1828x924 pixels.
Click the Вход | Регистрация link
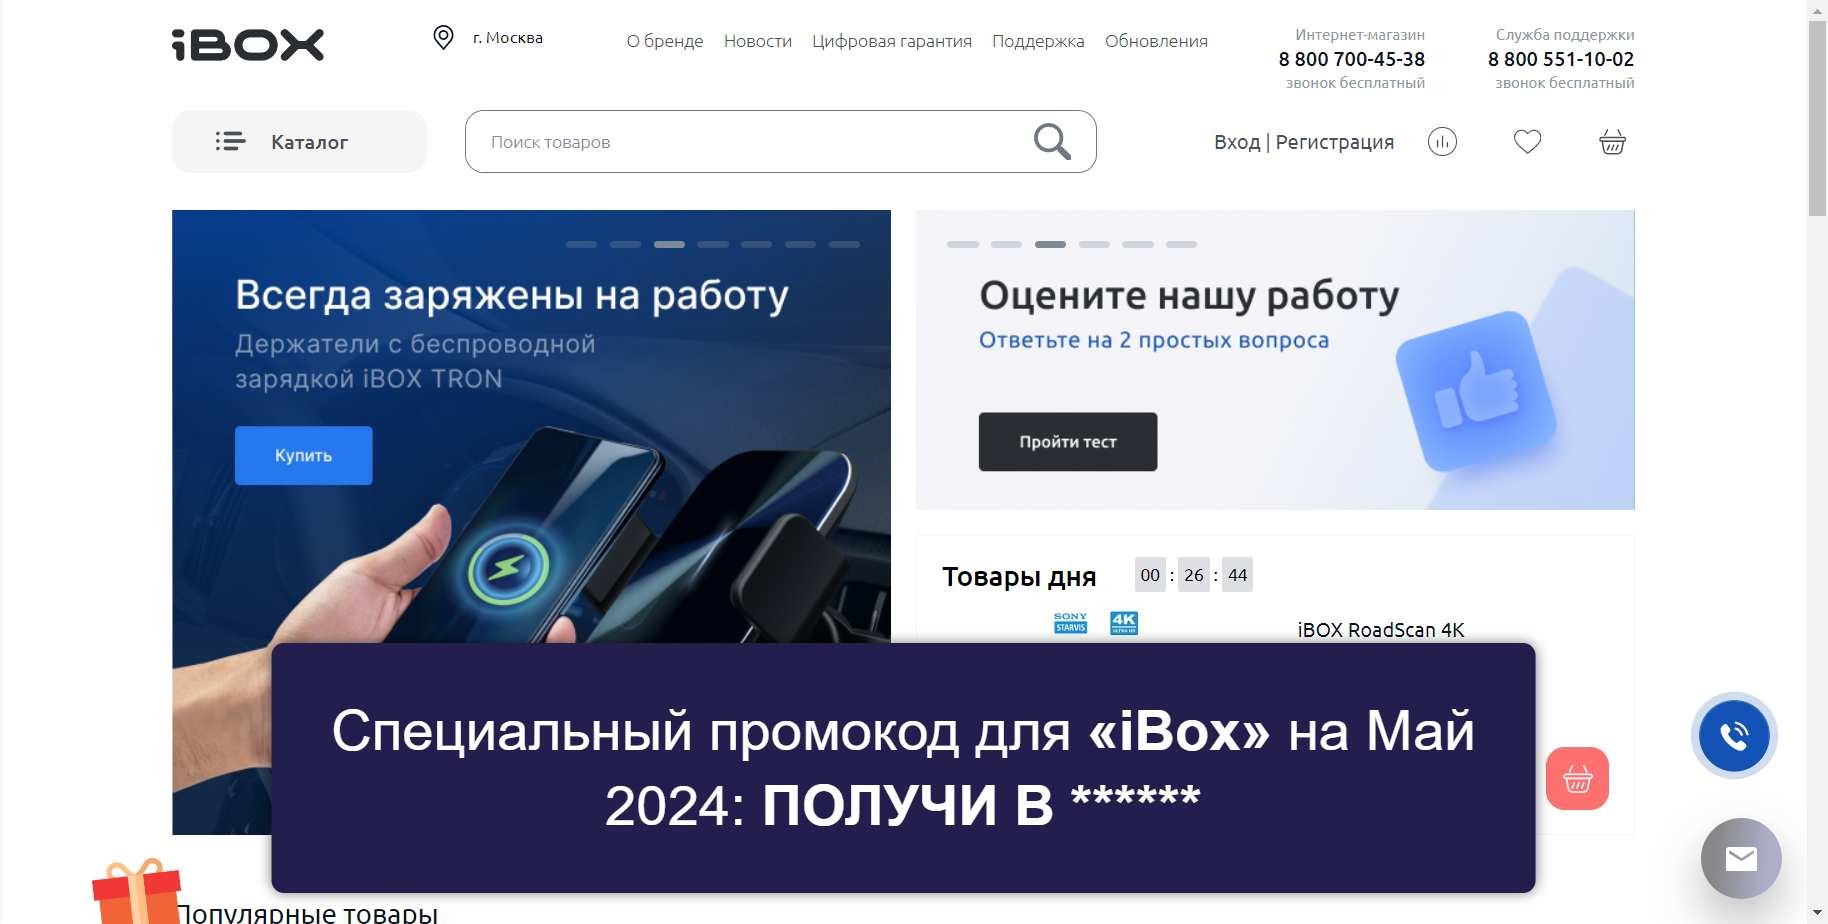click(x=1304, y=142)
